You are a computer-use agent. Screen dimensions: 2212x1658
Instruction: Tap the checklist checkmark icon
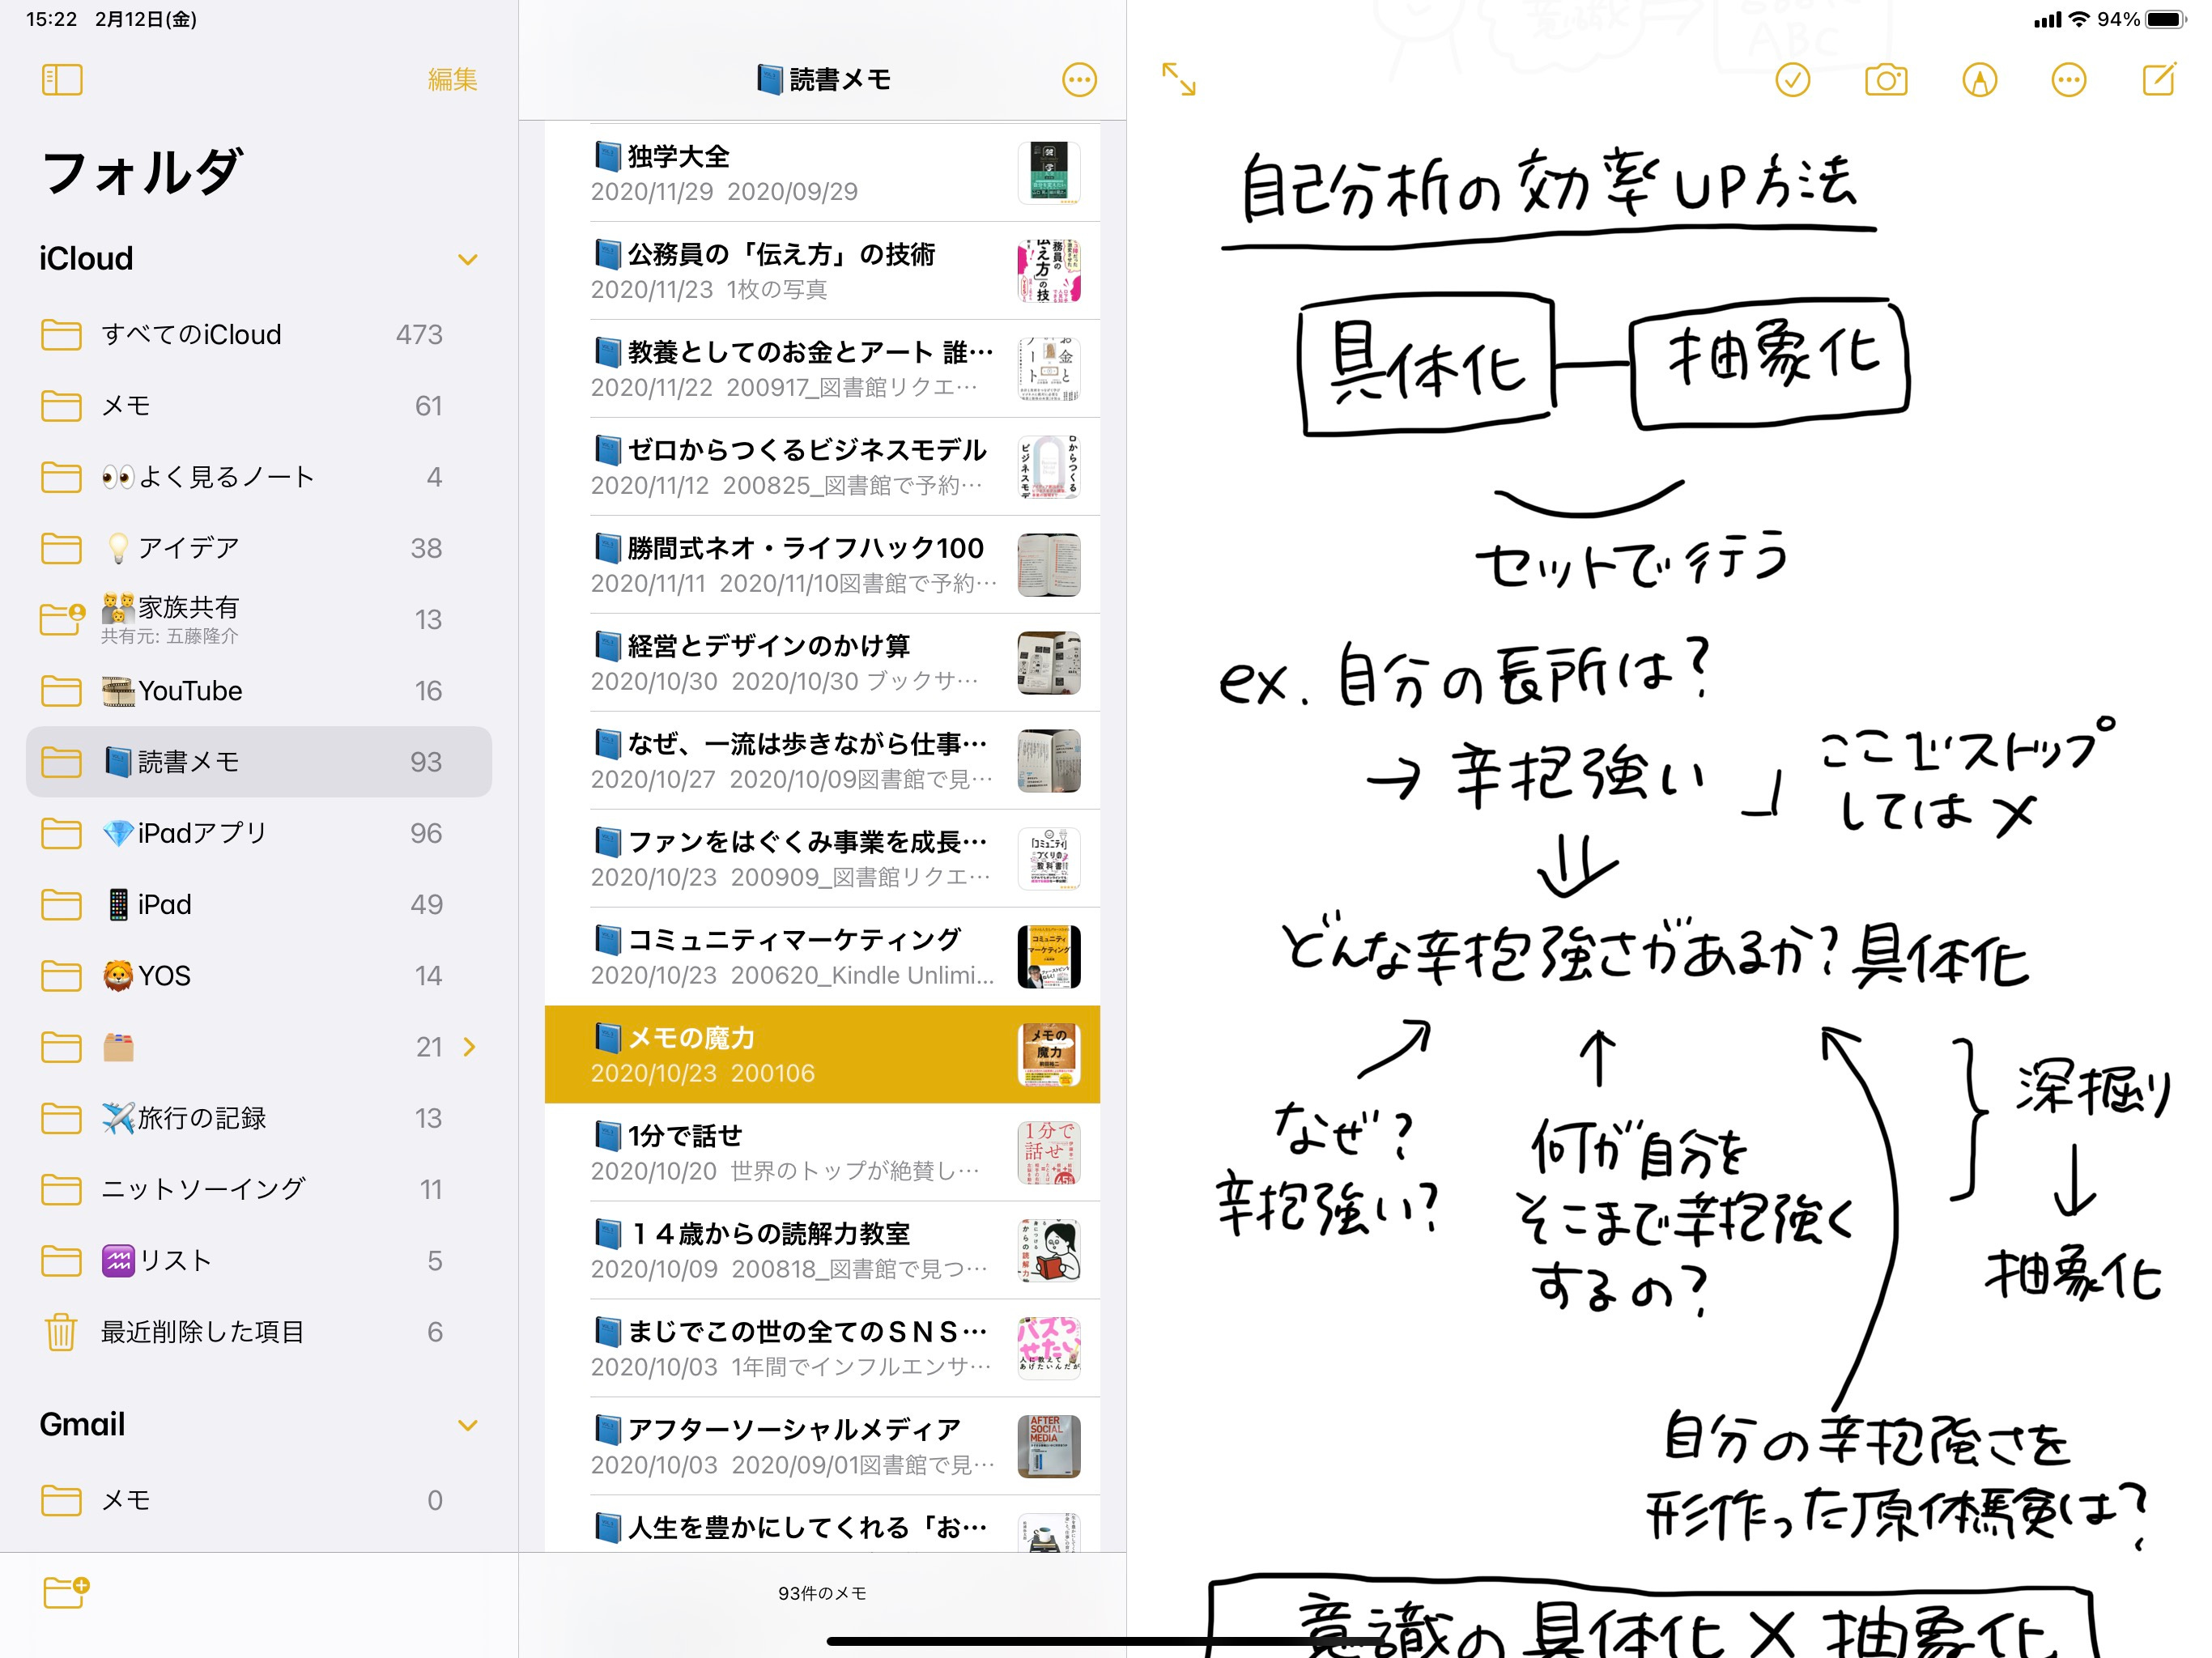click(1793, 80)
